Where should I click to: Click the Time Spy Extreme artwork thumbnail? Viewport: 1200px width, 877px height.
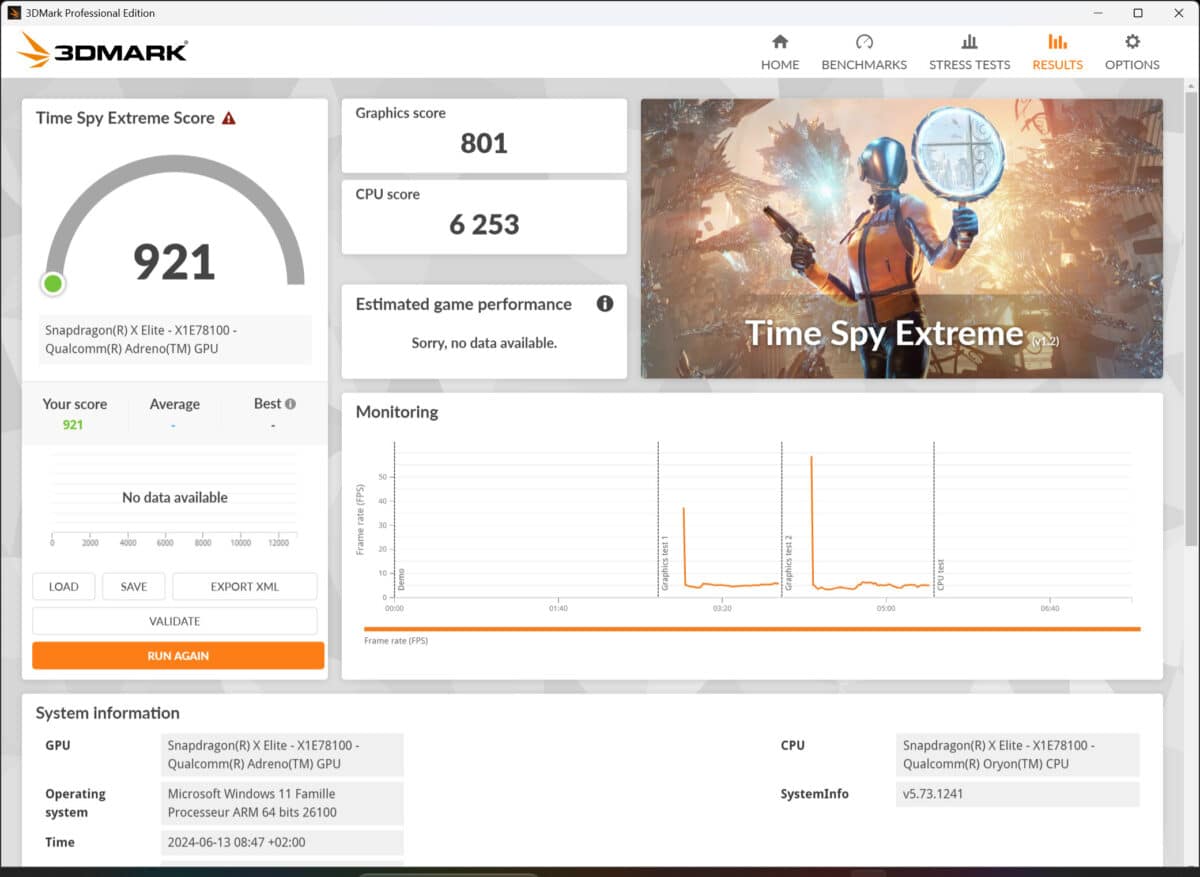pyautogui.click(x=902, y=238)
